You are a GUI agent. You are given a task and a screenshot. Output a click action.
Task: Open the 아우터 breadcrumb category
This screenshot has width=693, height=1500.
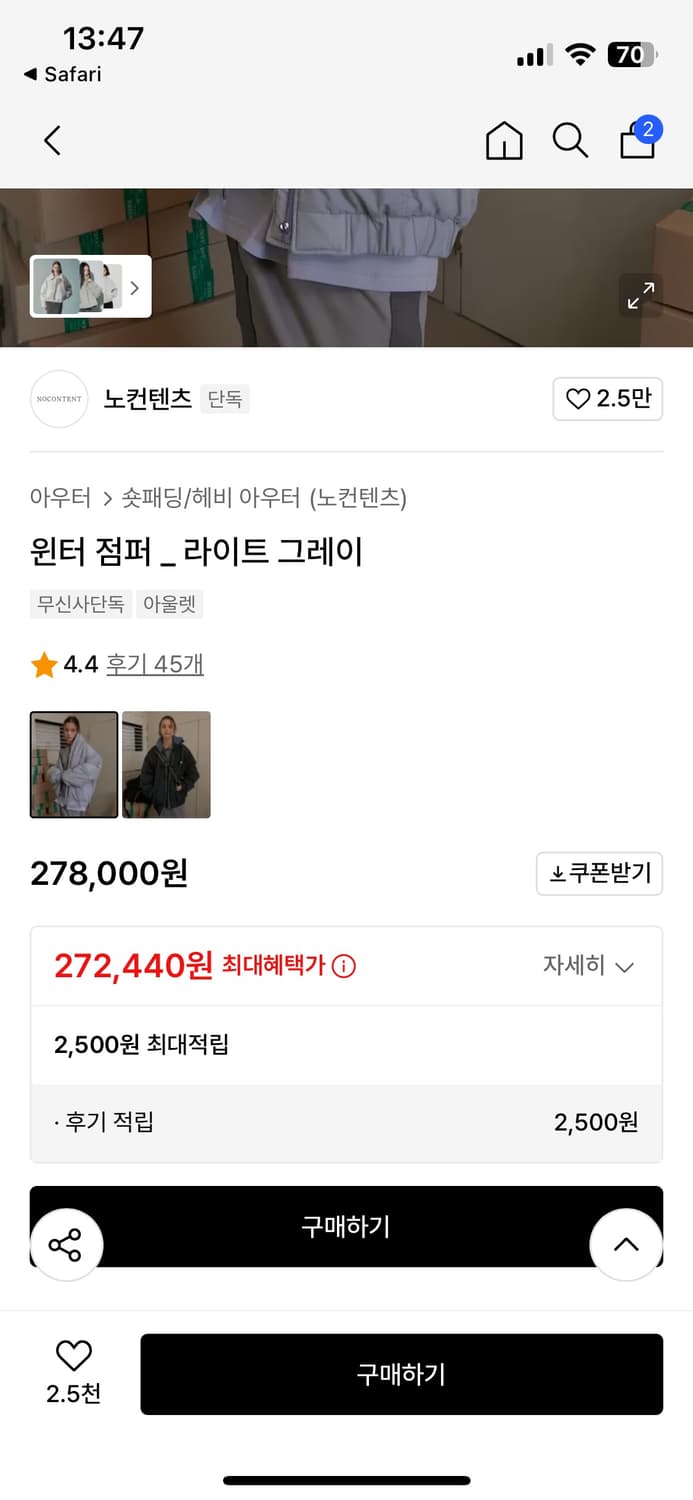coord(62,498)
